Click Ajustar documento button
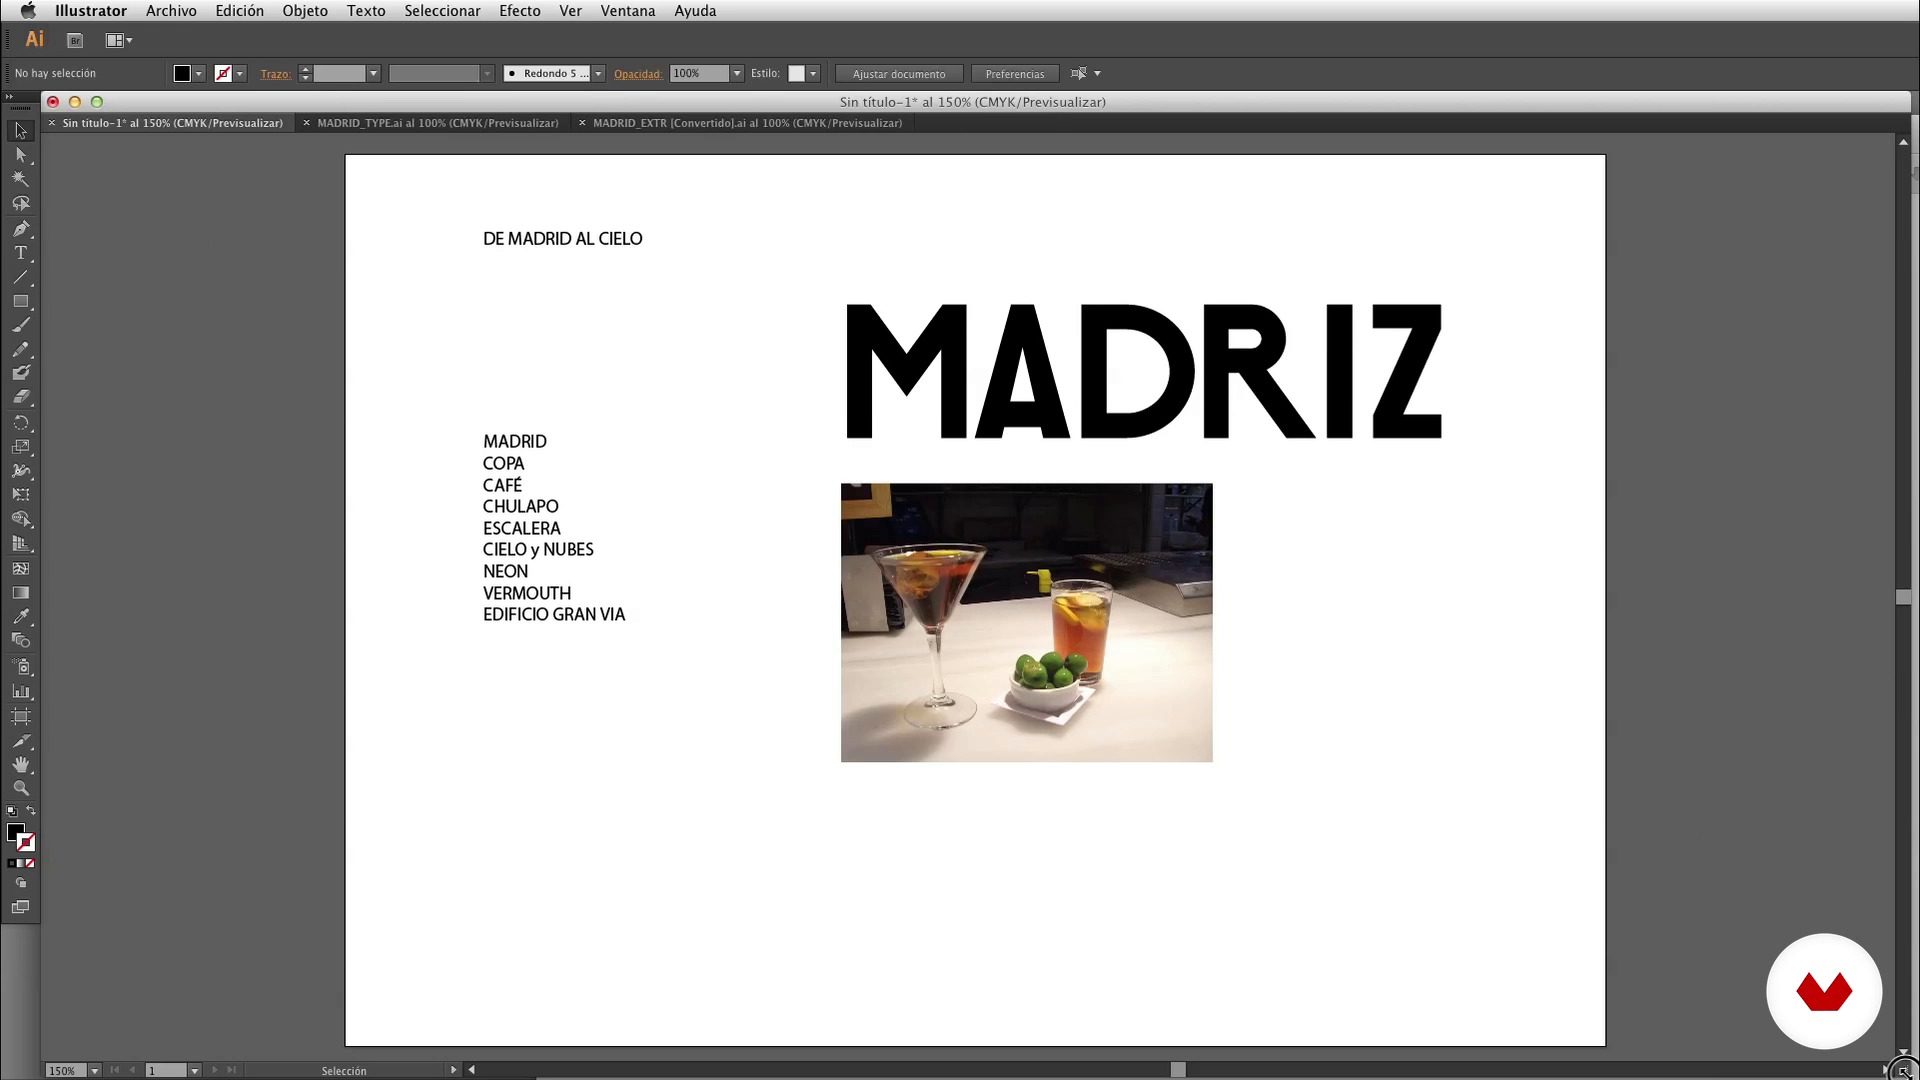 (899, 74)
